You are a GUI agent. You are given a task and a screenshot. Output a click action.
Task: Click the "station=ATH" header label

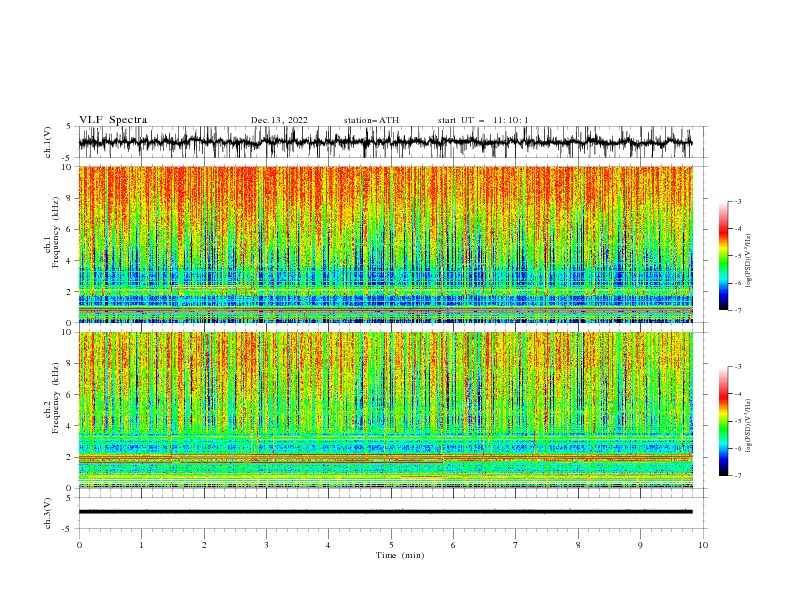pyautogui.click(x=371, y=120)
